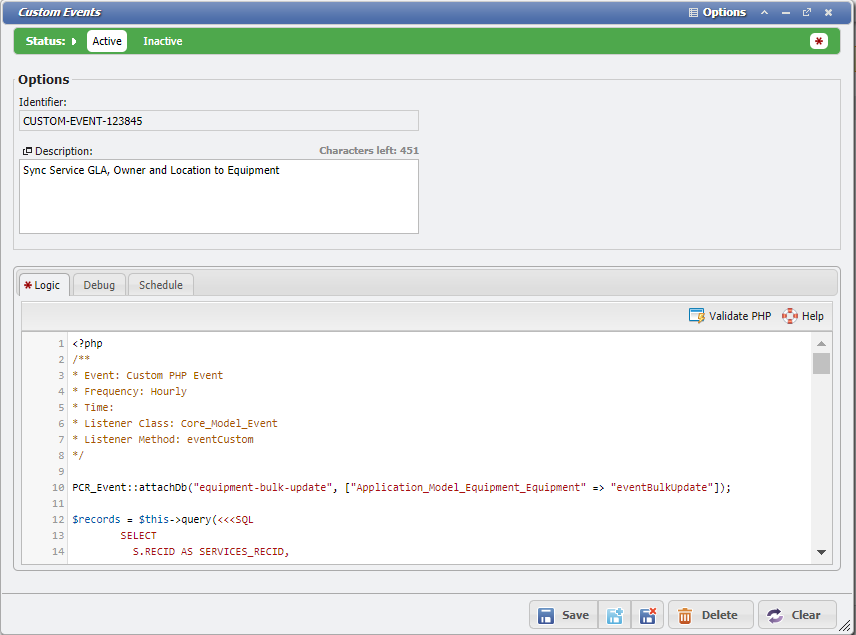Open Help using the life-ring icon

[x=788, y=315]
